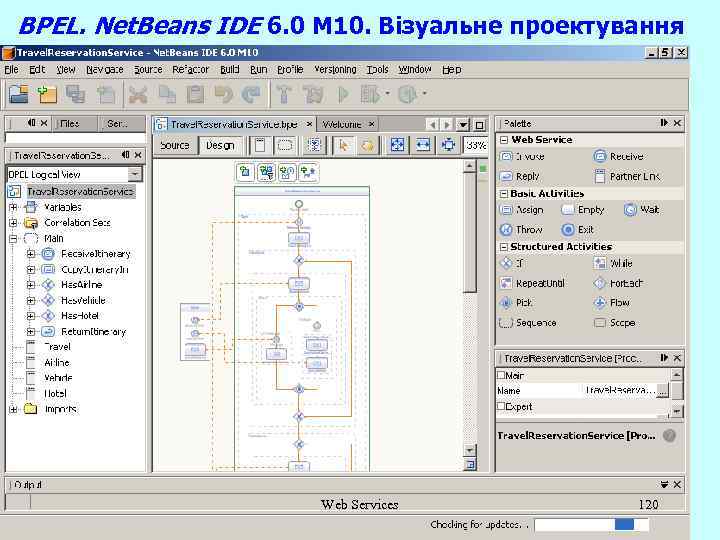The height and width of the screenshot is (540, 720).
Task: Collapse the Basic Activities palette section
Action: (504, 194)
